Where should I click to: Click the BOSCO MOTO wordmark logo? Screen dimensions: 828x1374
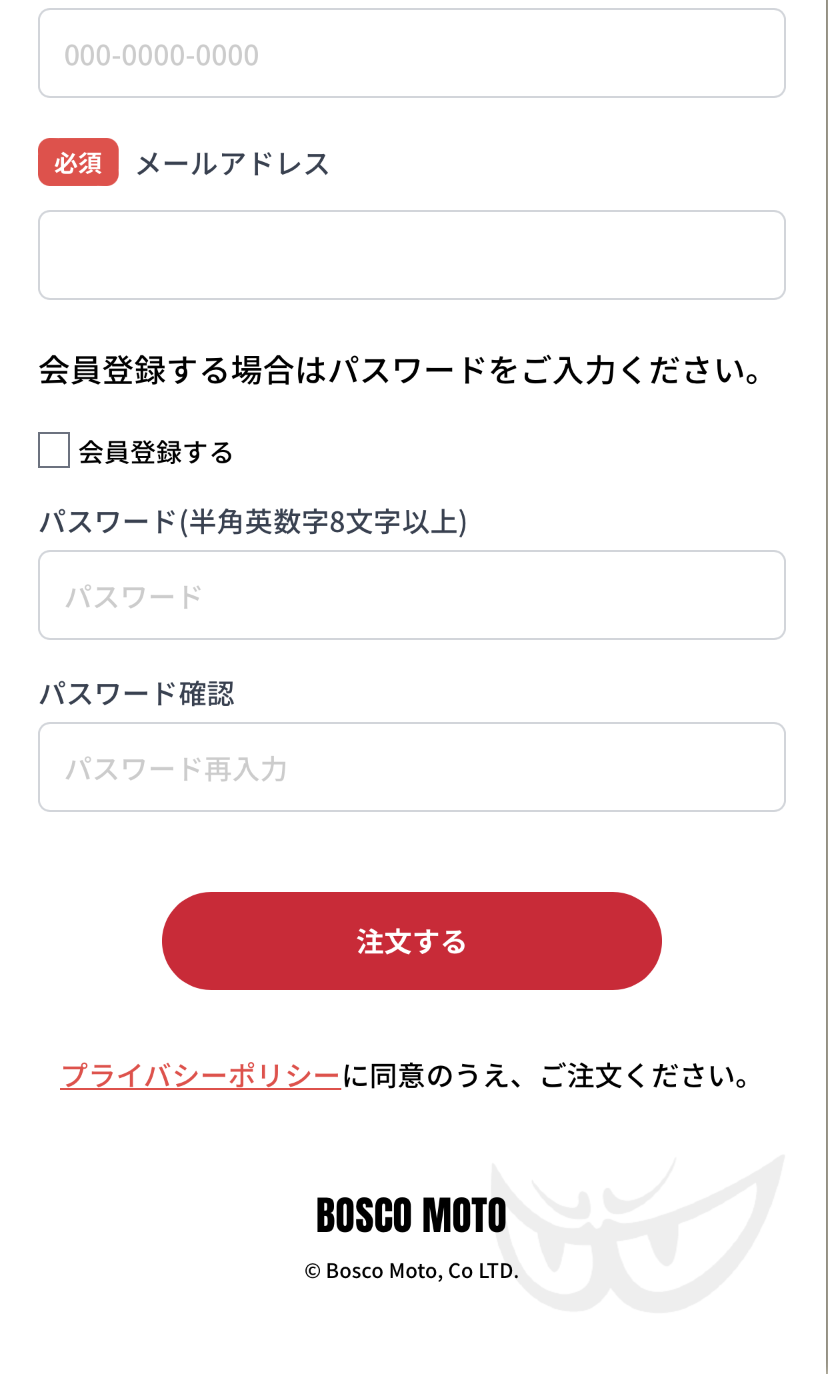click(411, 1216)
